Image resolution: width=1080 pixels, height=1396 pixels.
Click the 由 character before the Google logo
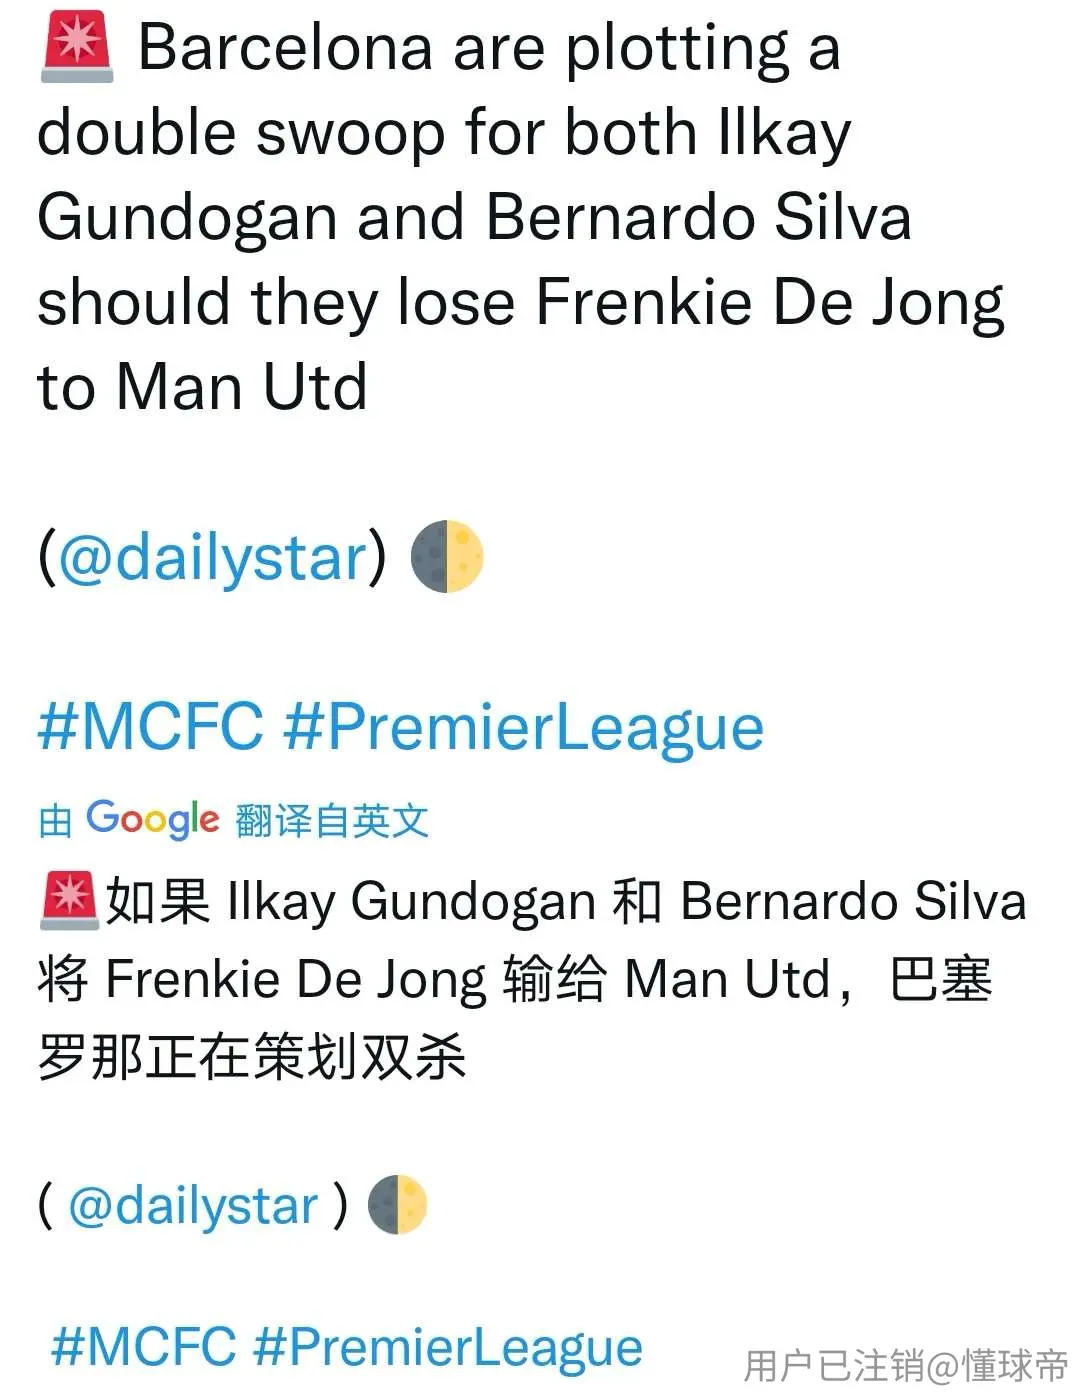coord(55,821)
